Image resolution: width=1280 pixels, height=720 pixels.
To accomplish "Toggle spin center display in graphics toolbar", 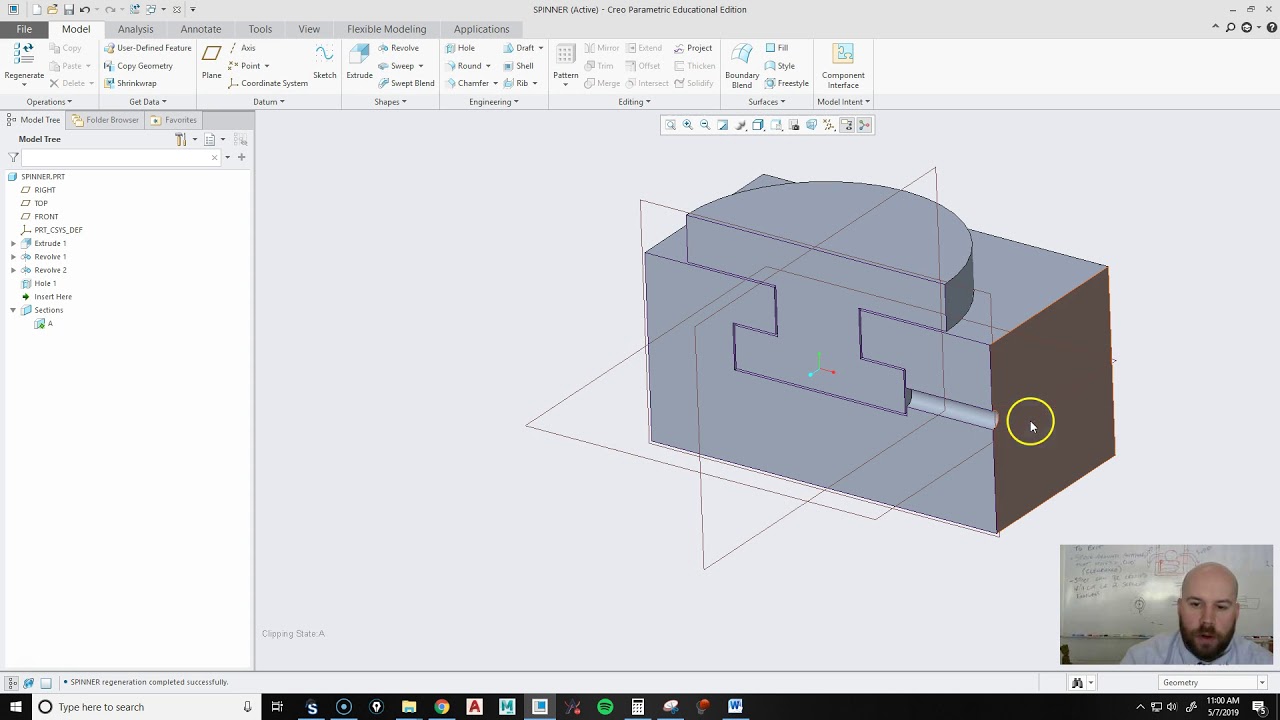I will pyautogui.click(x=864, y=125).
